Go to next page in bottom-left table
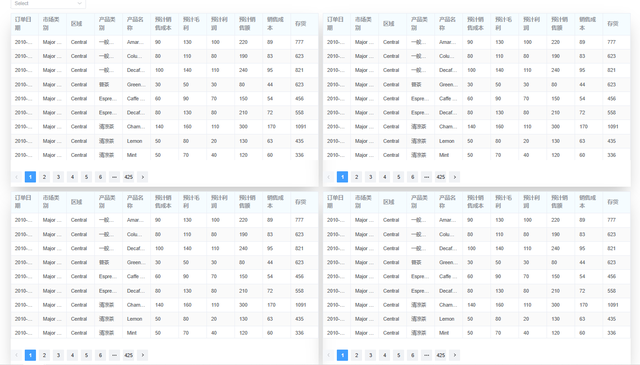The width and height of the screenshot is (640, 365). point(142,355)
